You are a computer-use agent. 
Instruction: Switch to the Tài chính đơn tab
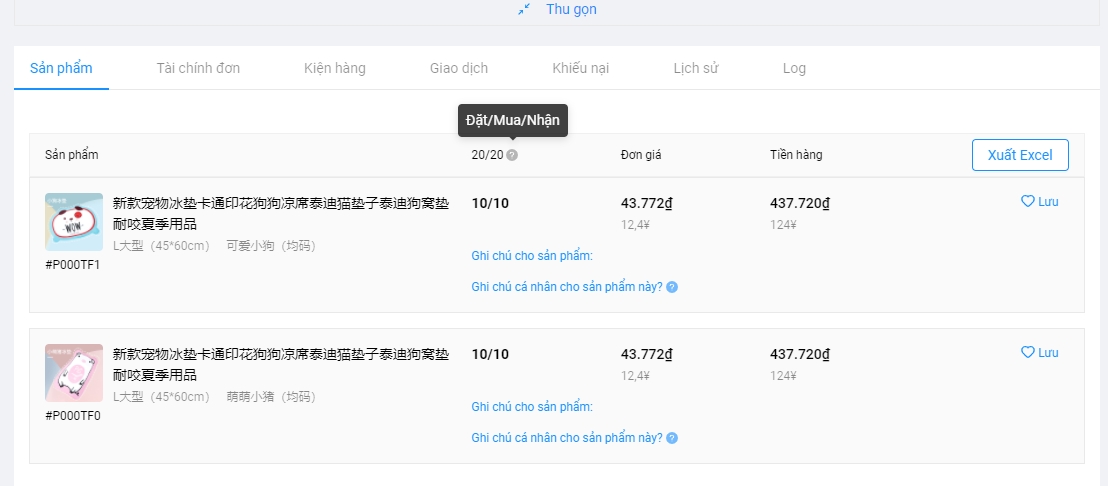click(198, 68)
